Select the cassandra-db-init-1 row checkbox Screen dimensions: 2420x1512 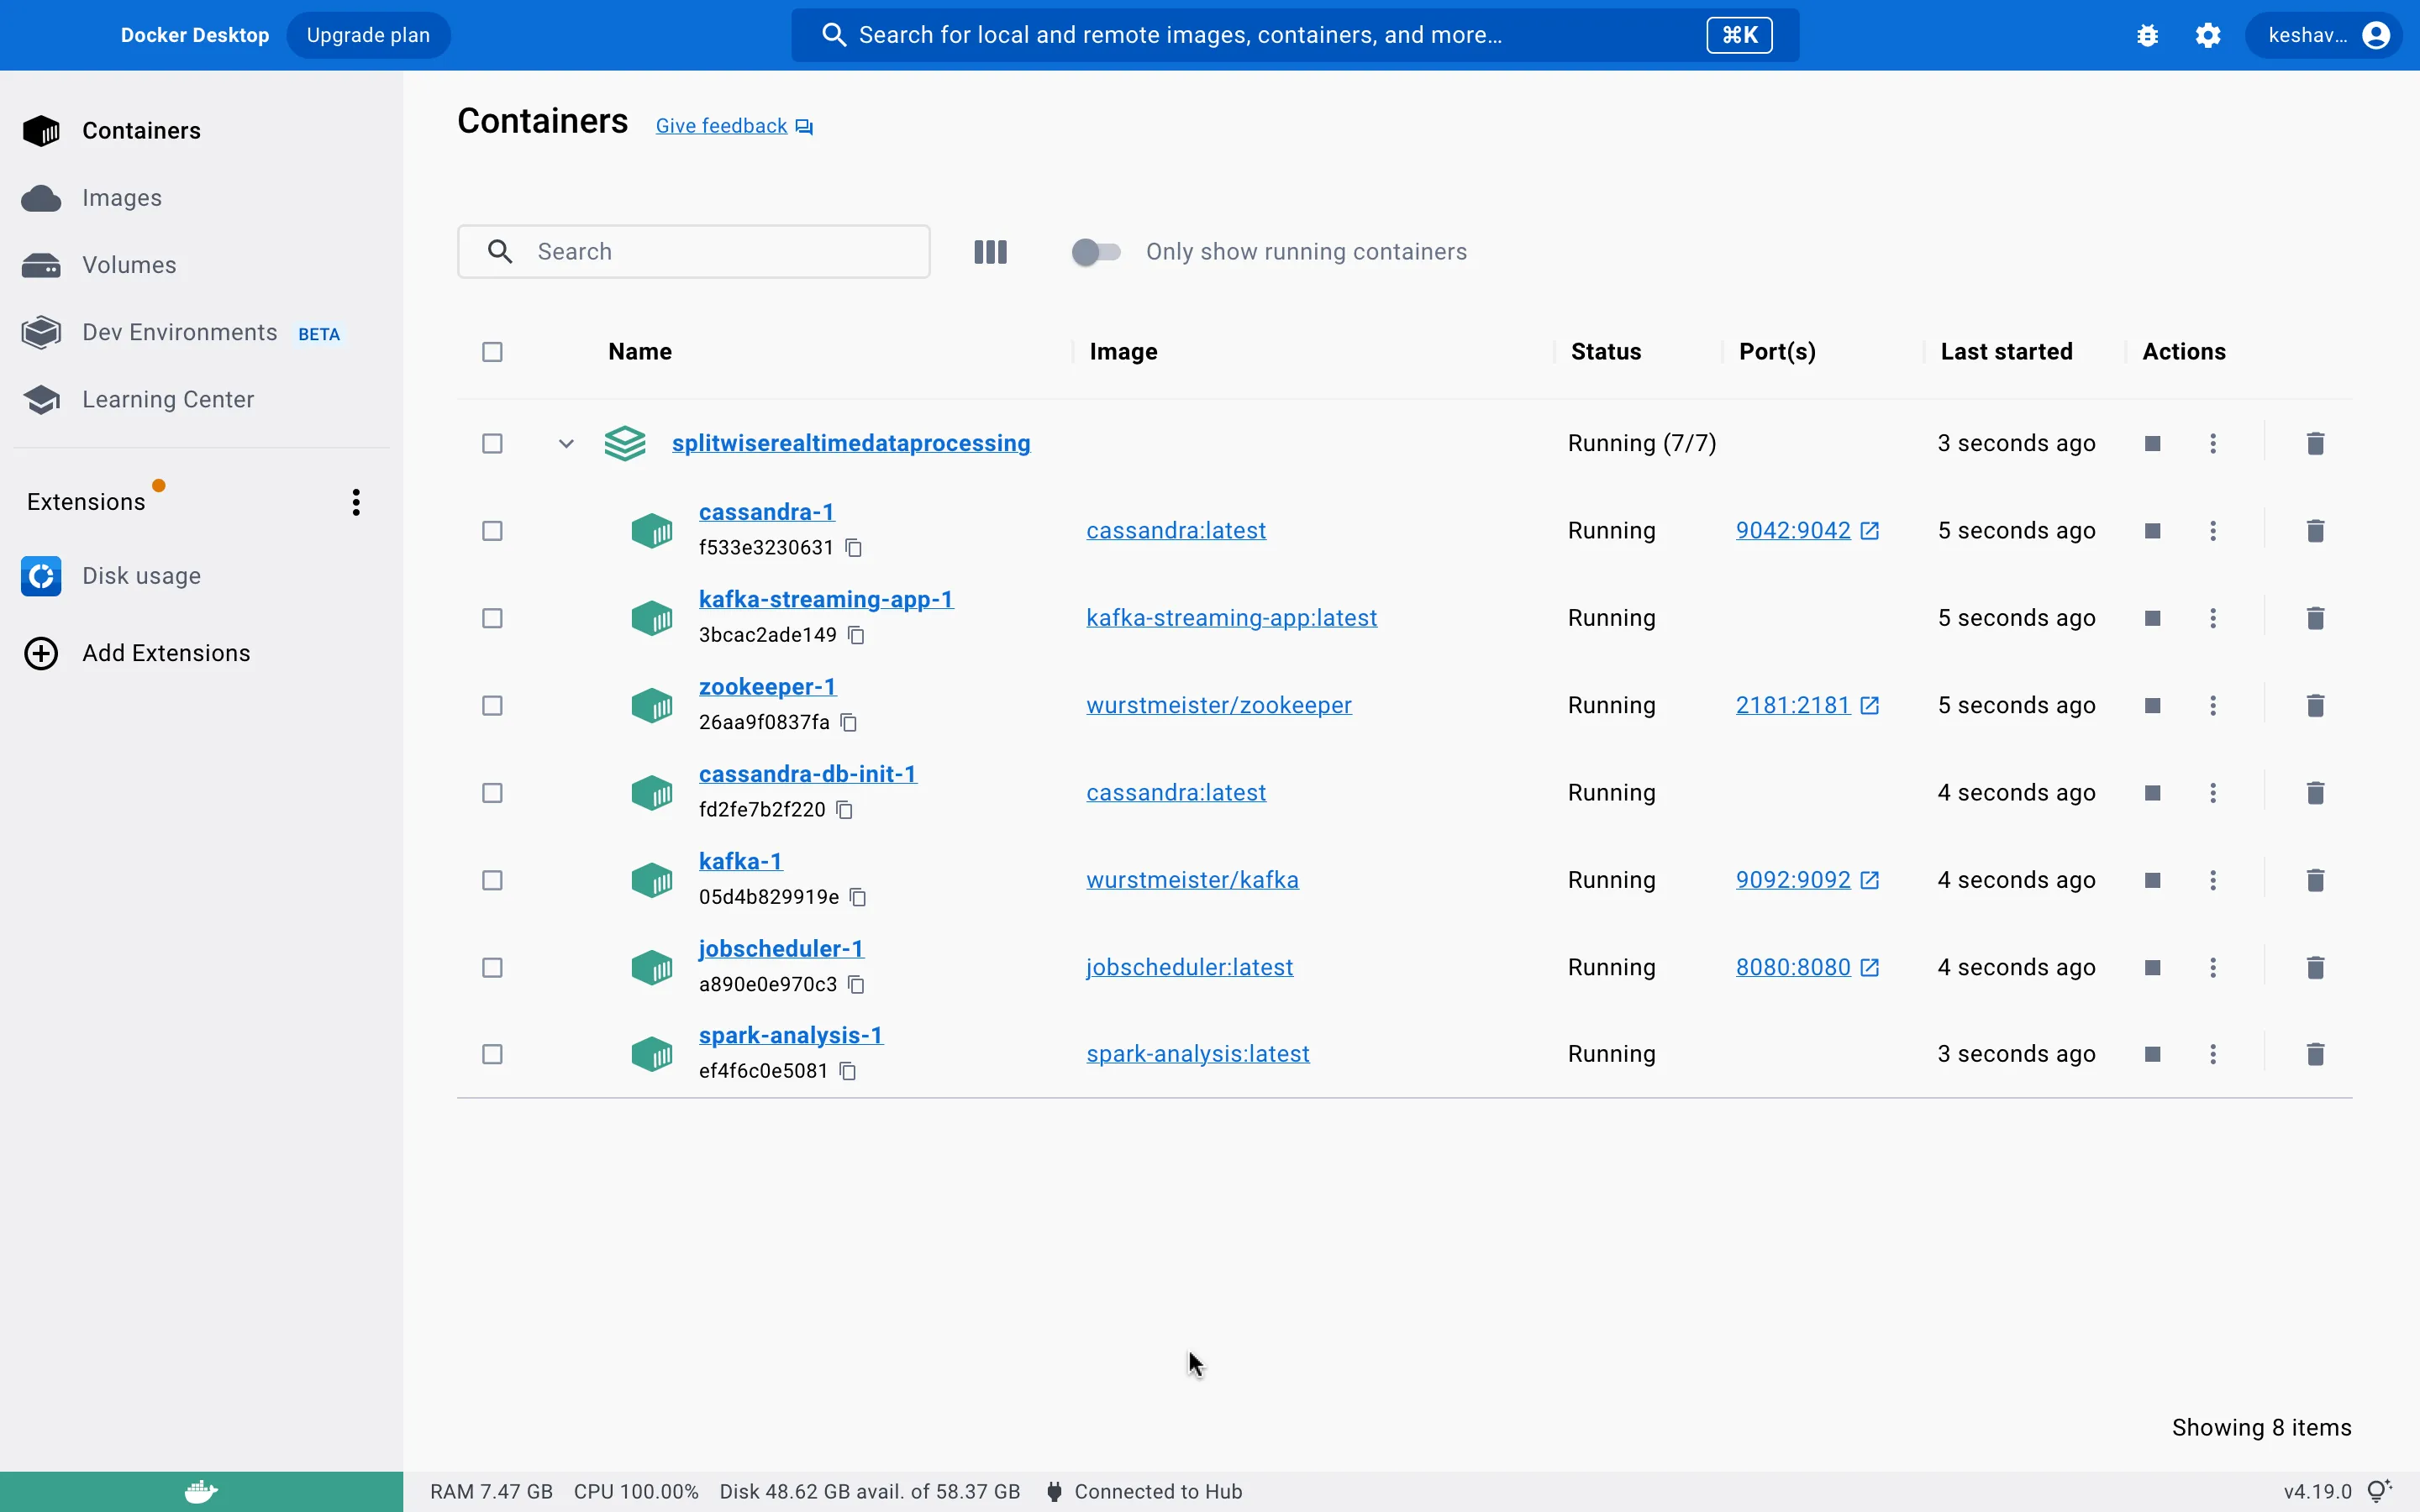click(x=492, y=793)
